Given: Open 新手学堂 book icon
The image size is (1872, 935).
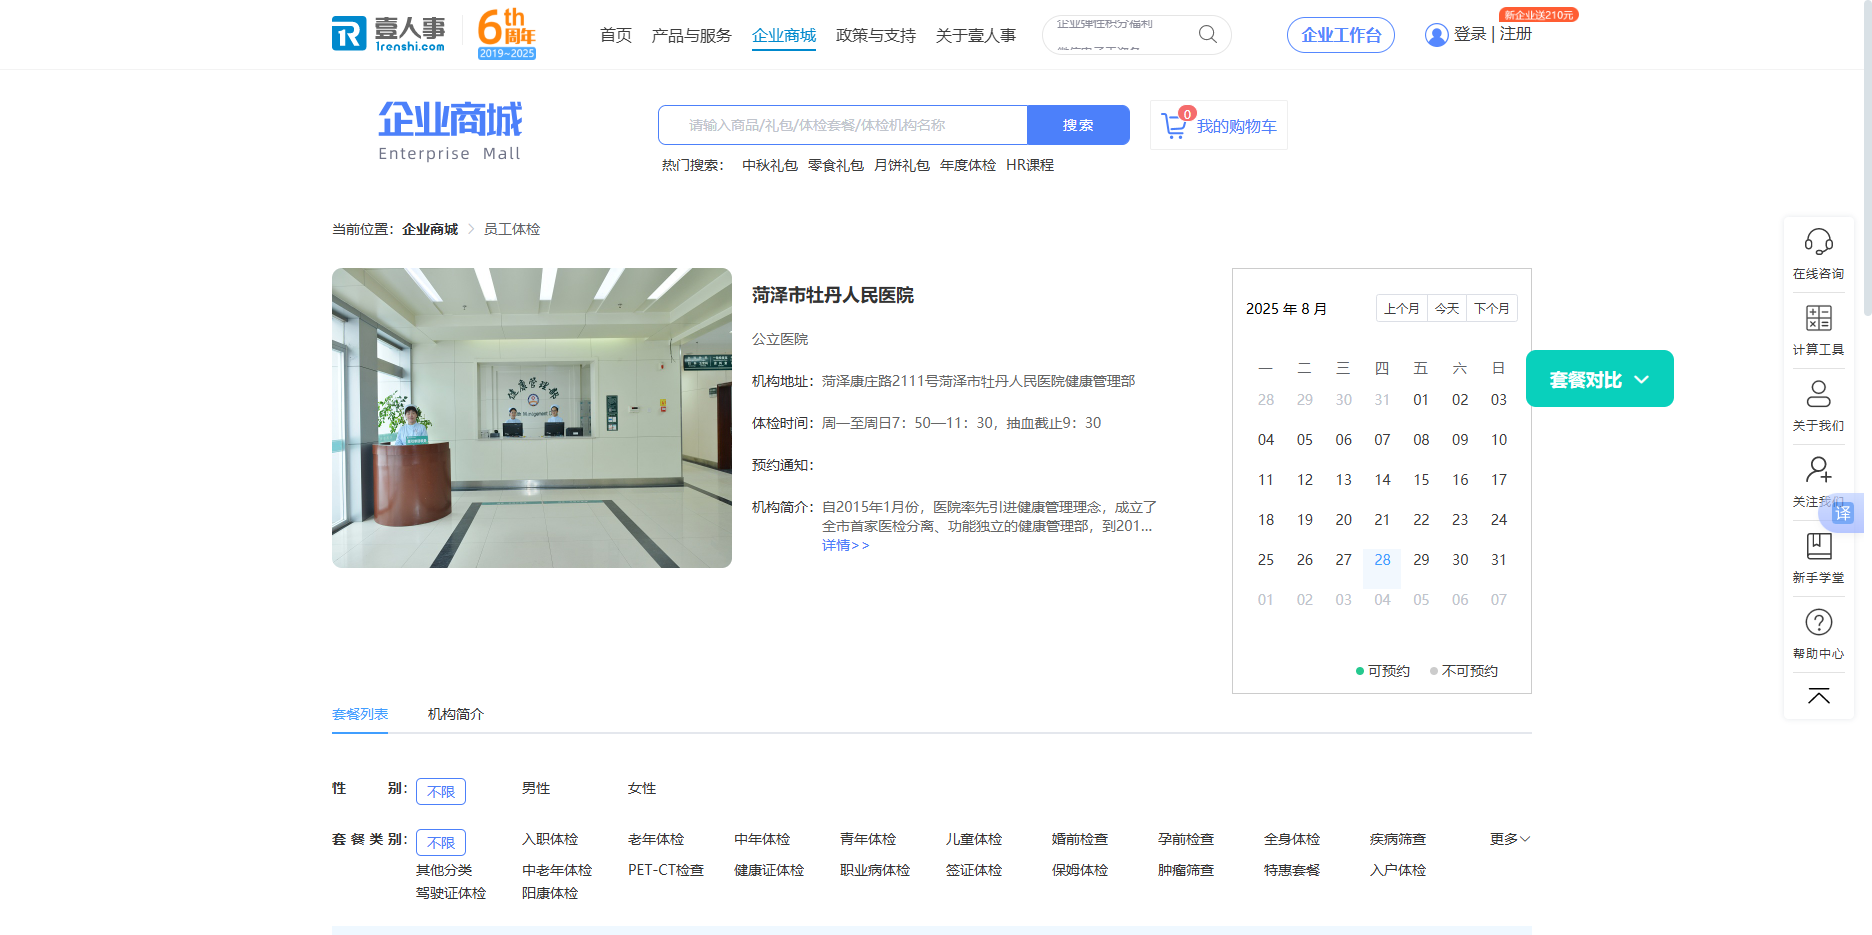Looking at the screenshot, I should point(1818,546).
